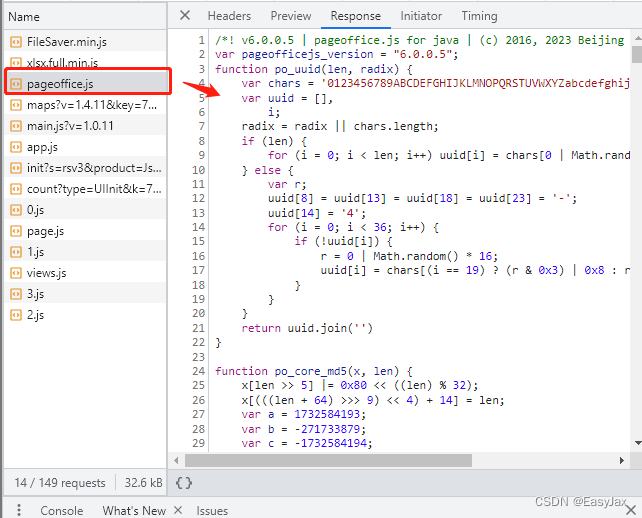Screen dimensions: 642x518
Task: Click the xlsx.full.min.js script icon
Action: tap(16, 63)
